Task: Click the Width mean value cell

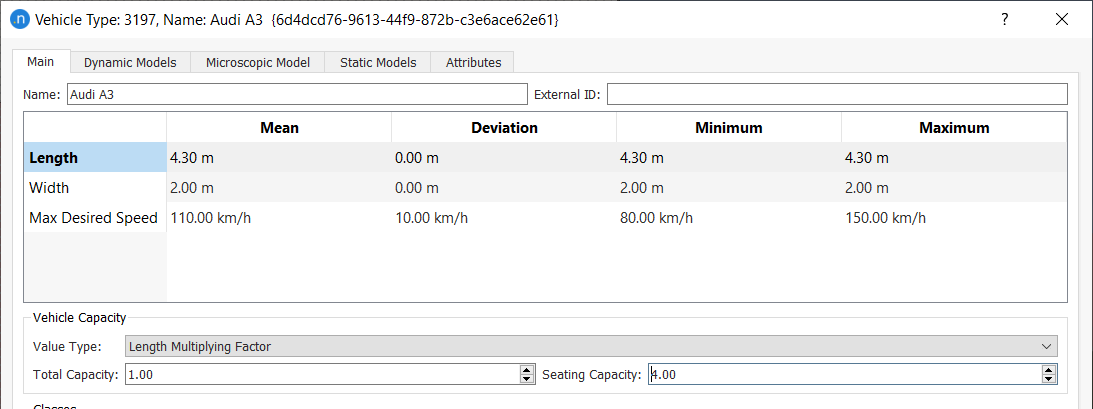Action: (x=278, y=188)
